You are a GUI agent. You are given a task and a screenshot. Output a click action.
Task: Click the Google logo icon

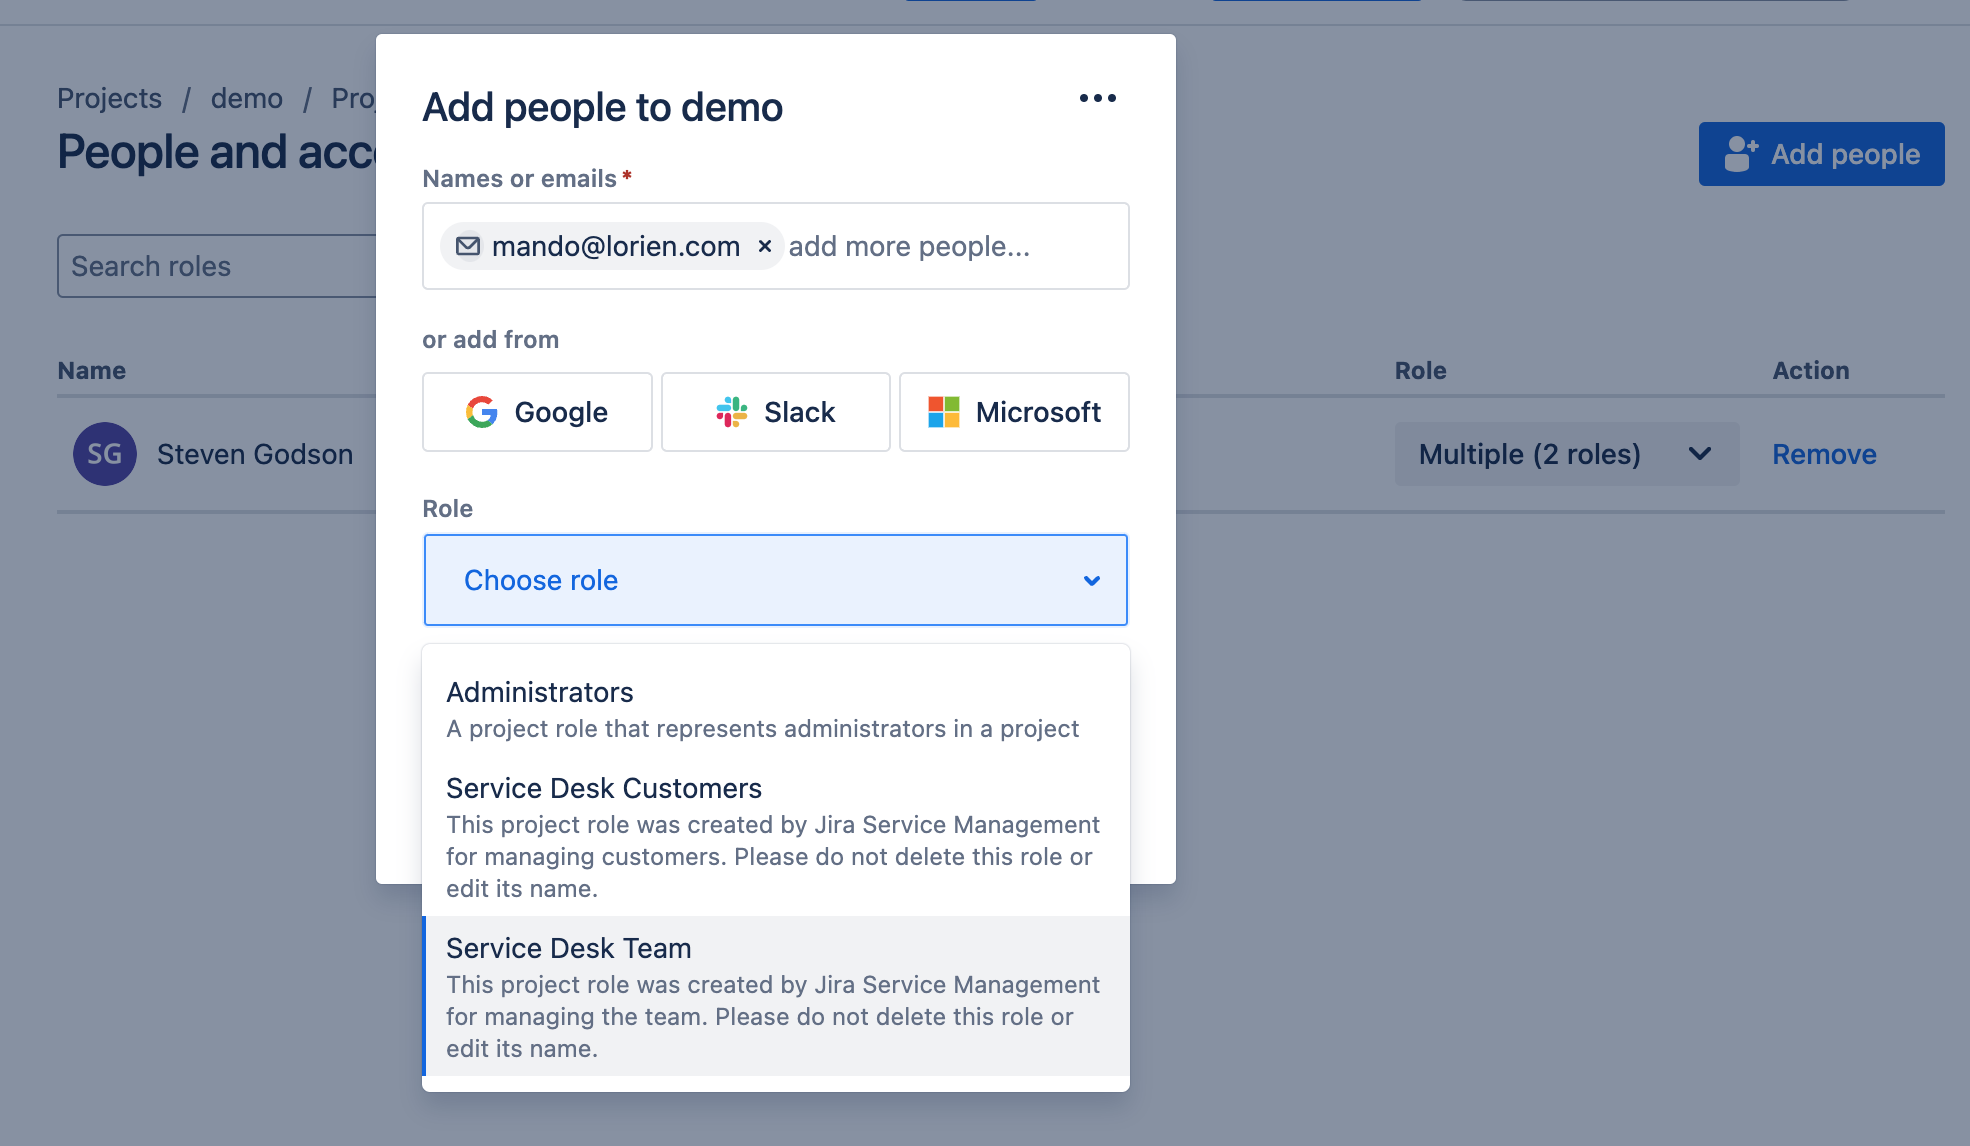482,412
